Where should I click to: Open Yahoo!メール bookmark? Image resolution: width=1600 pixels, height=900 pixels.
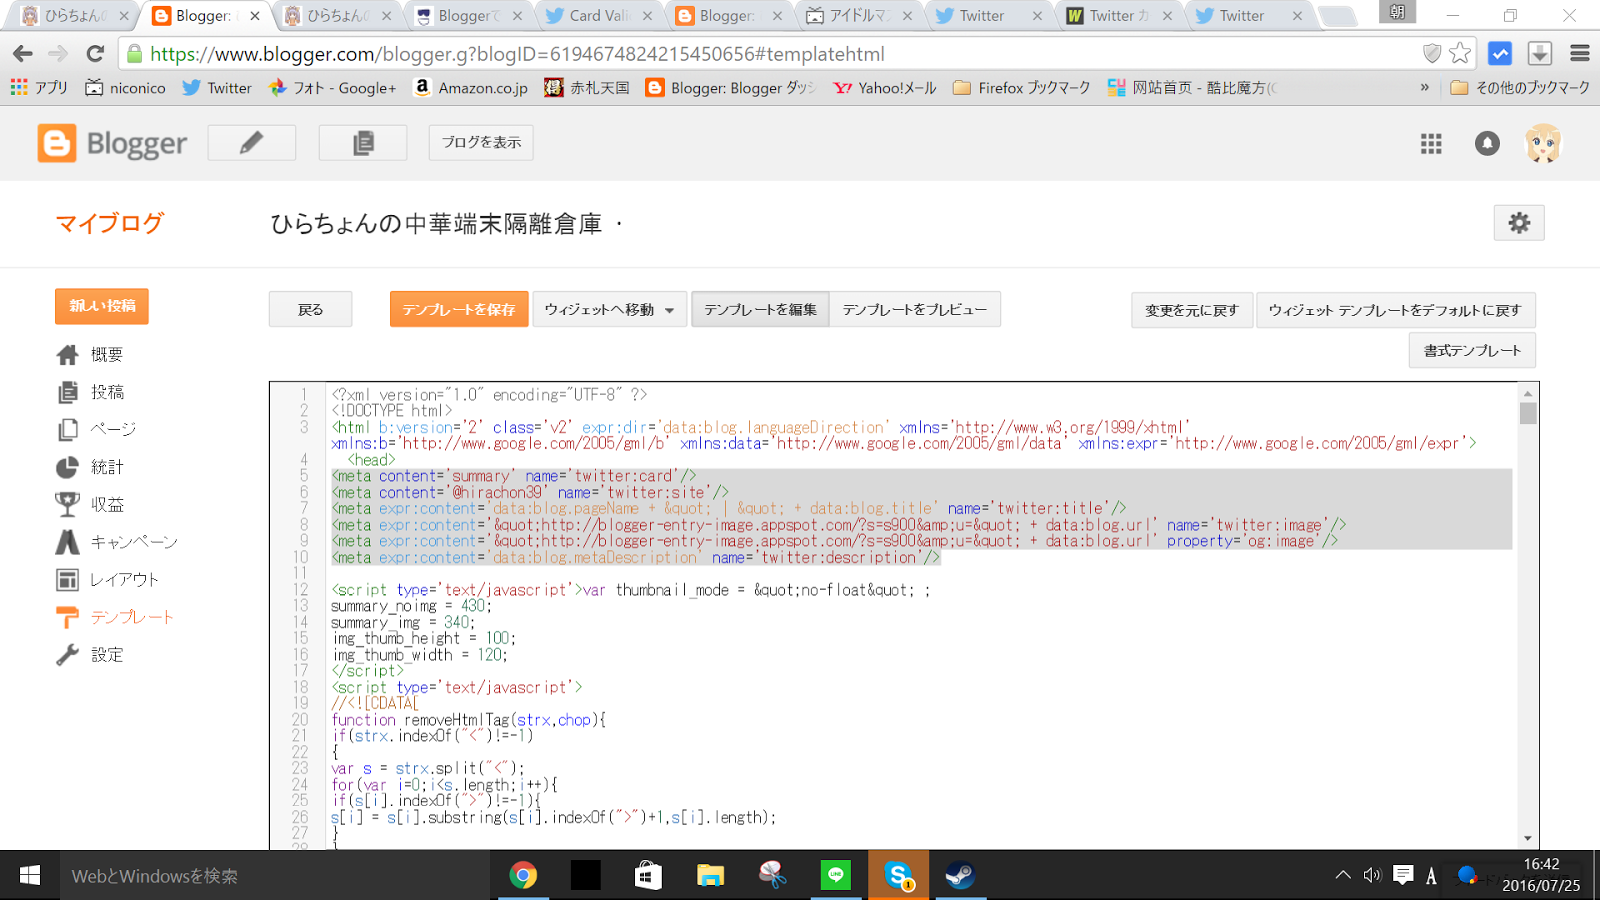point(885,87)
